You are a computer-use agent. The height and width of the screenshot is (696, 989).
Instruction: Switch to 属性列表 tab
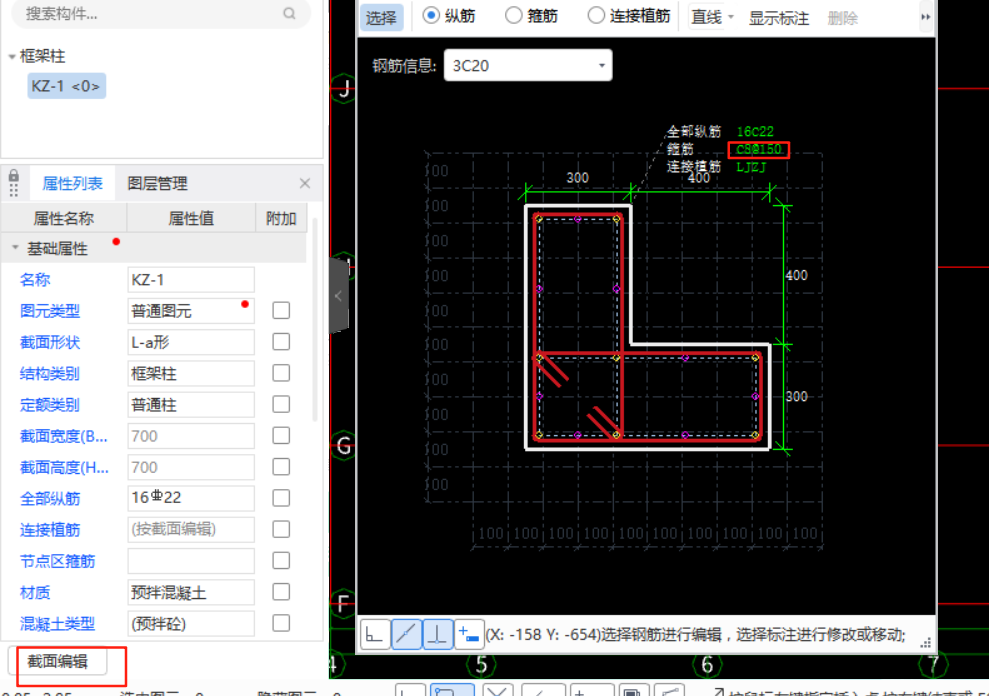[73, 183]
